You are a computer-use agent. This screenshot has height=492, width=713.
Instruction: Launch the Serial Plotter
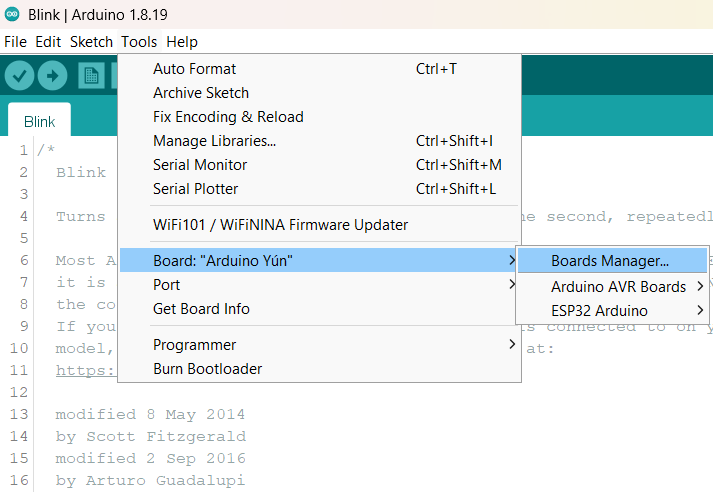(319, 189)
